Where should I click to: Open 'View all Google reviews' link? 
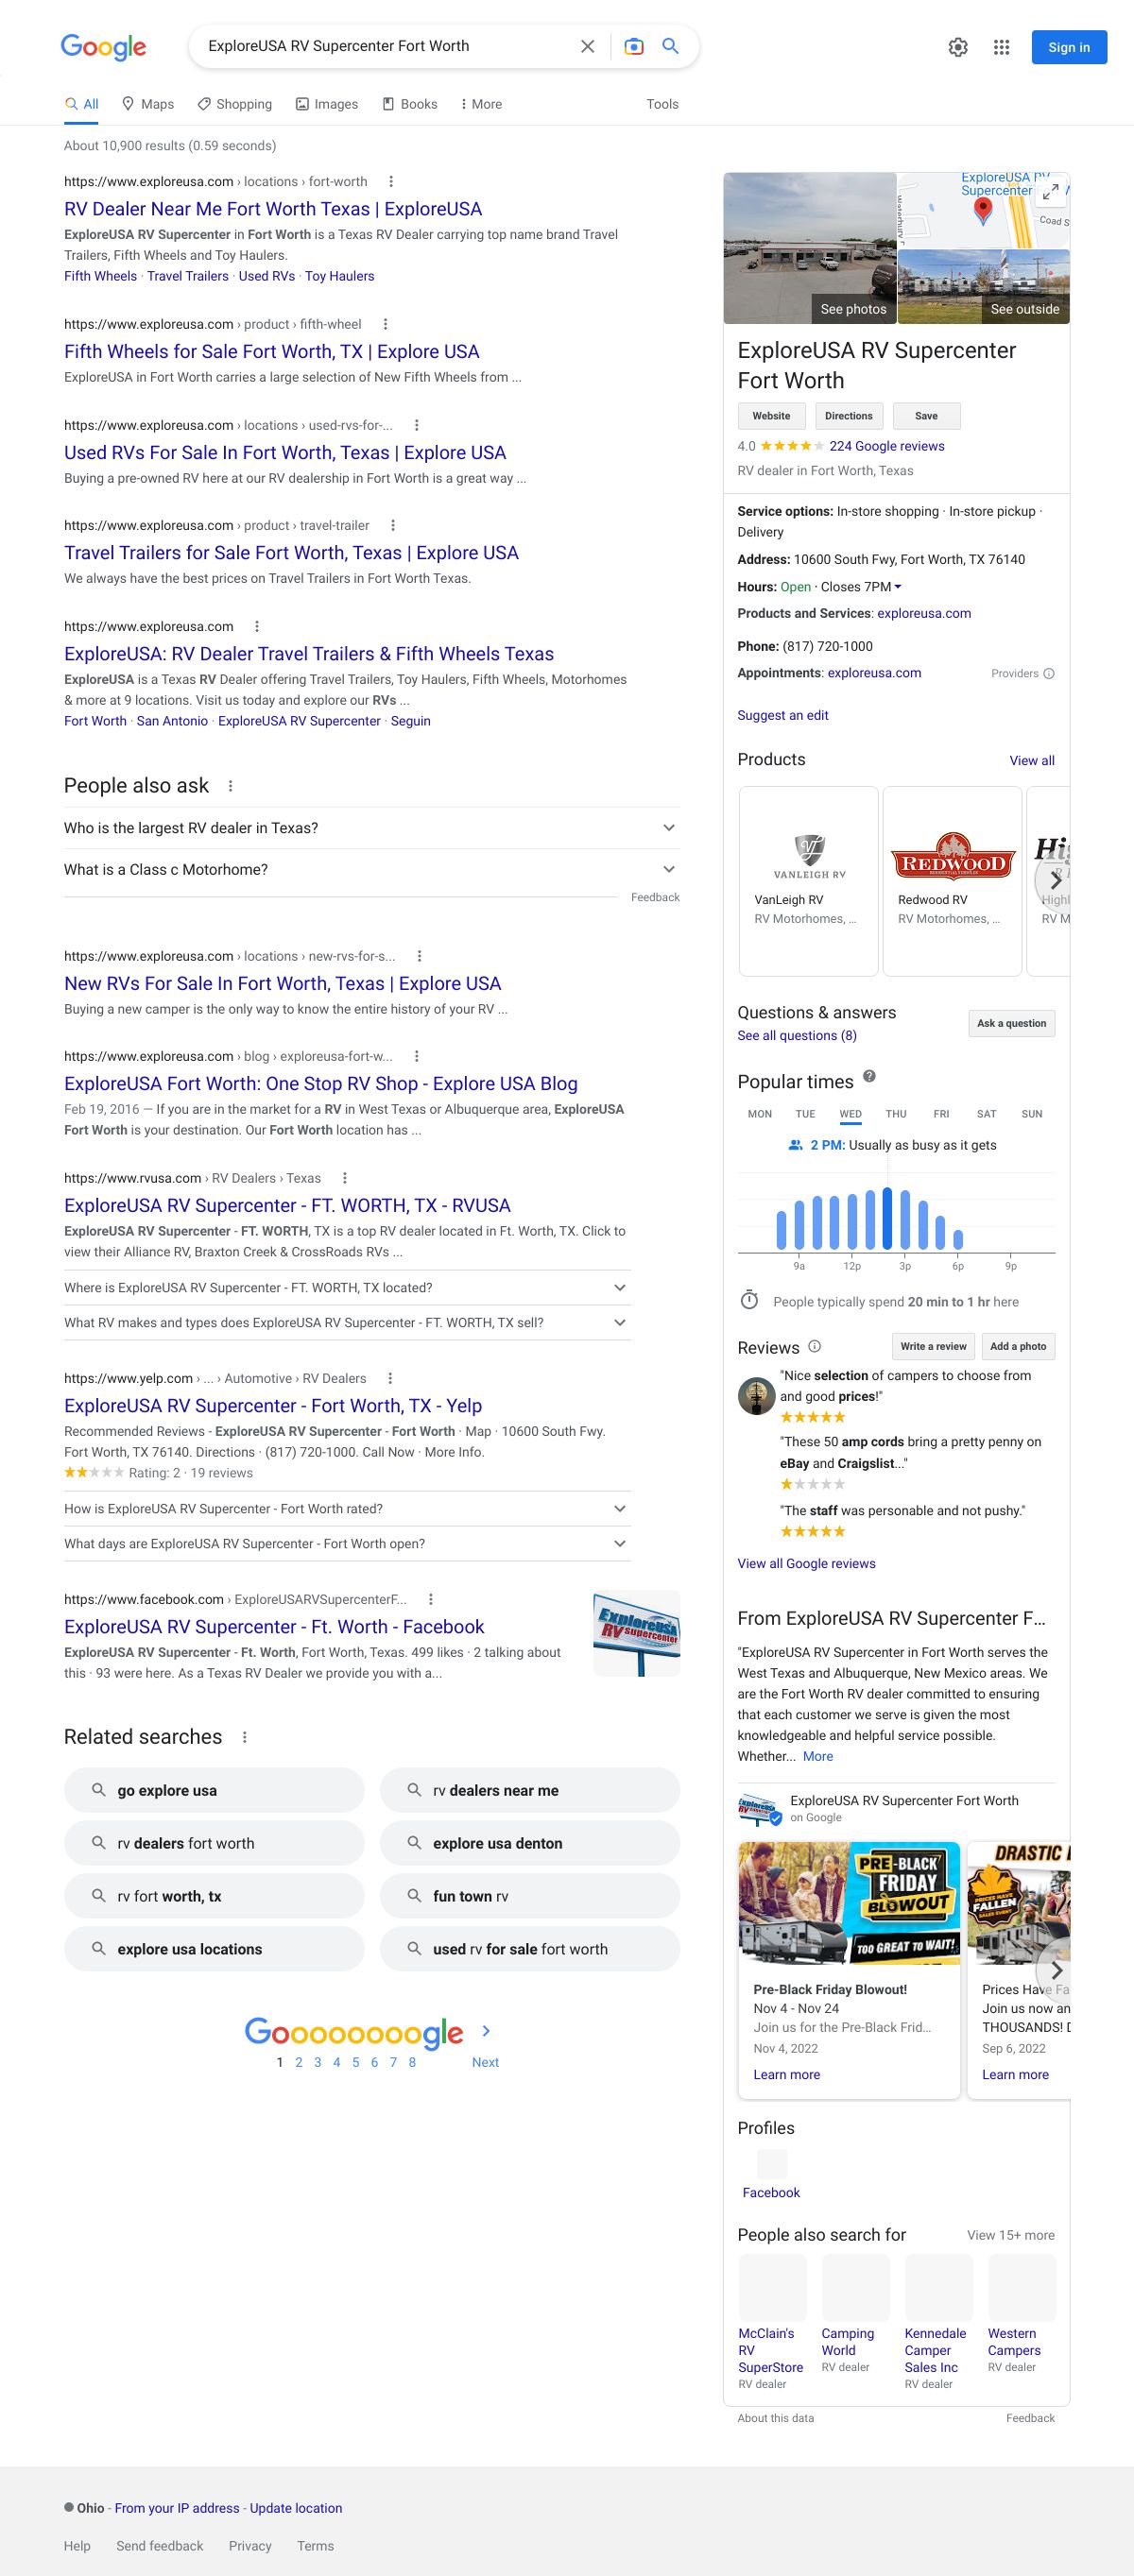coord(806,1563)
